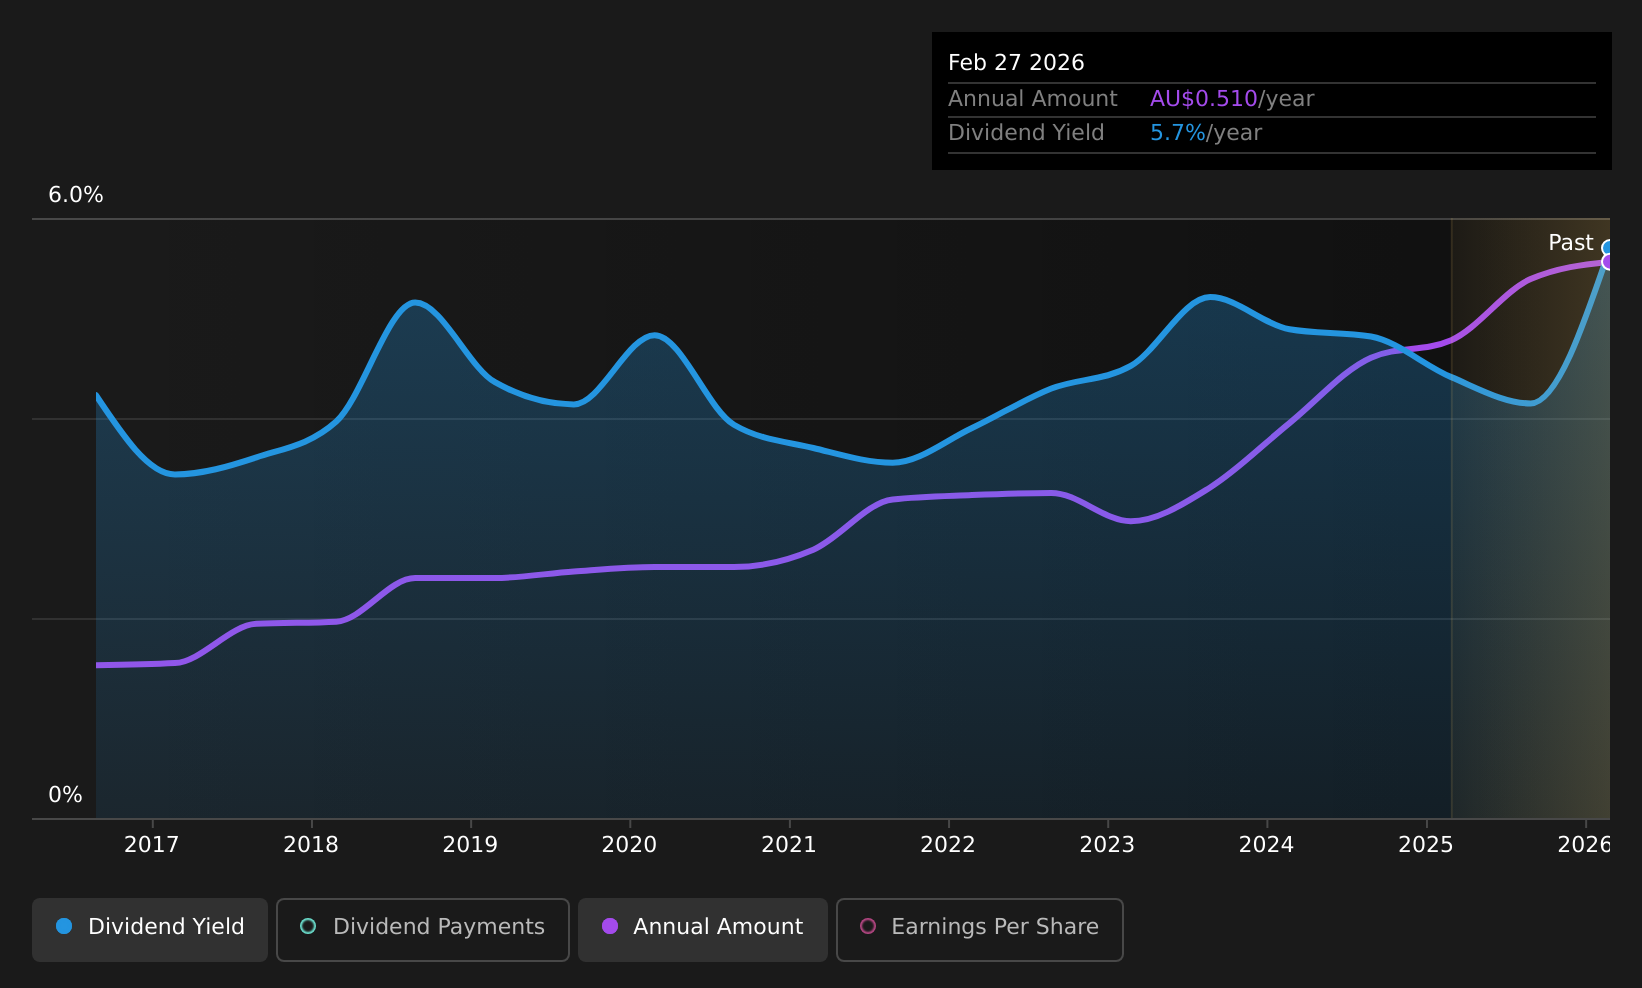Enable the Earnings Per Share series
Viewport: 1642px width, 988px height.
tap(980, 930)
